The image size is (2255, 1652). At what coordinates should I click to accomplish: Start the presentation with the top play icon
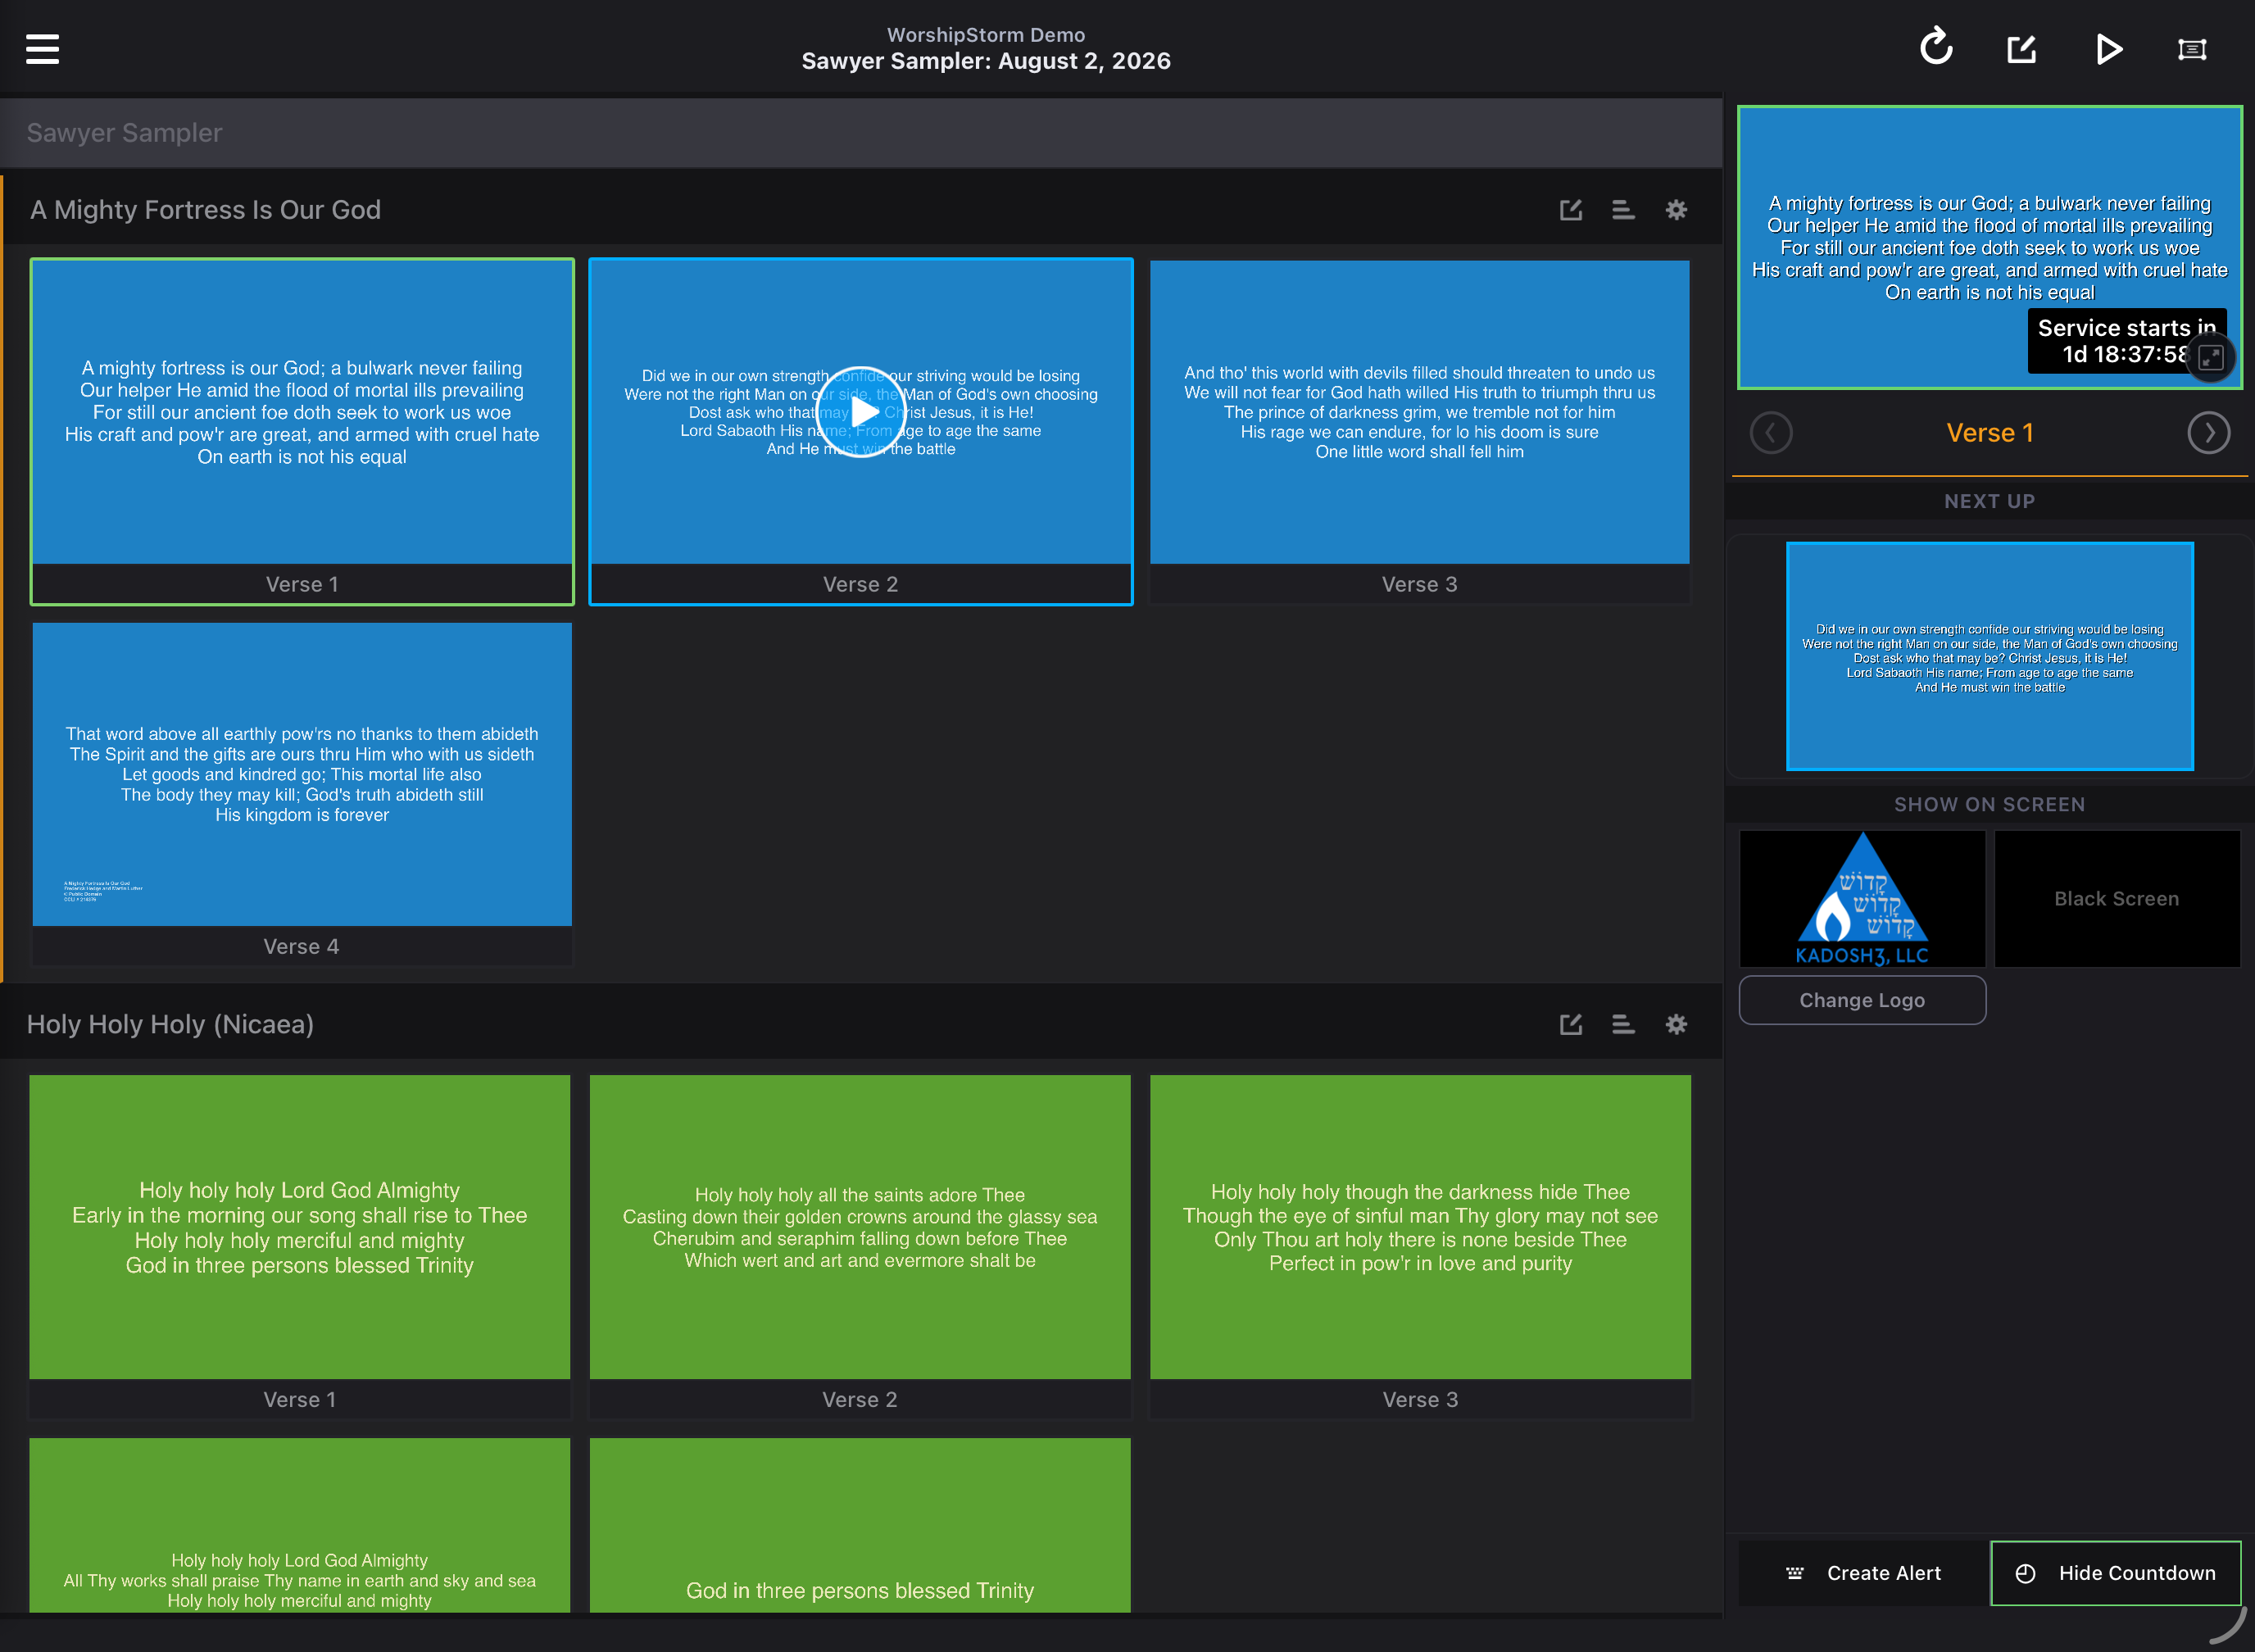point(2108,49)
